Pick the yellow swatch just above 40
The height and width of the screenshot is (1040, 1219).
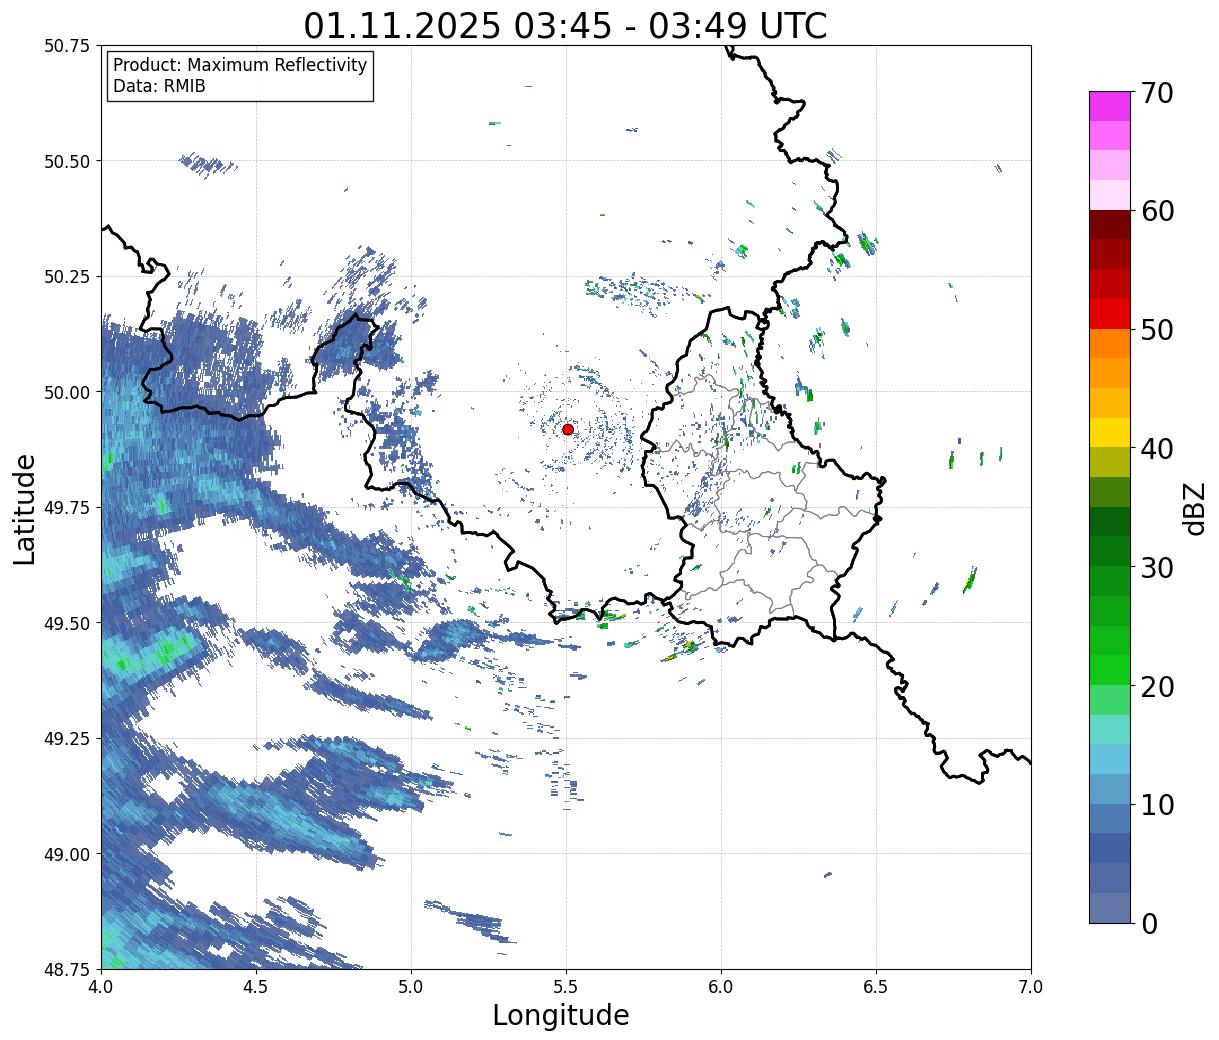pos(1110,433)
